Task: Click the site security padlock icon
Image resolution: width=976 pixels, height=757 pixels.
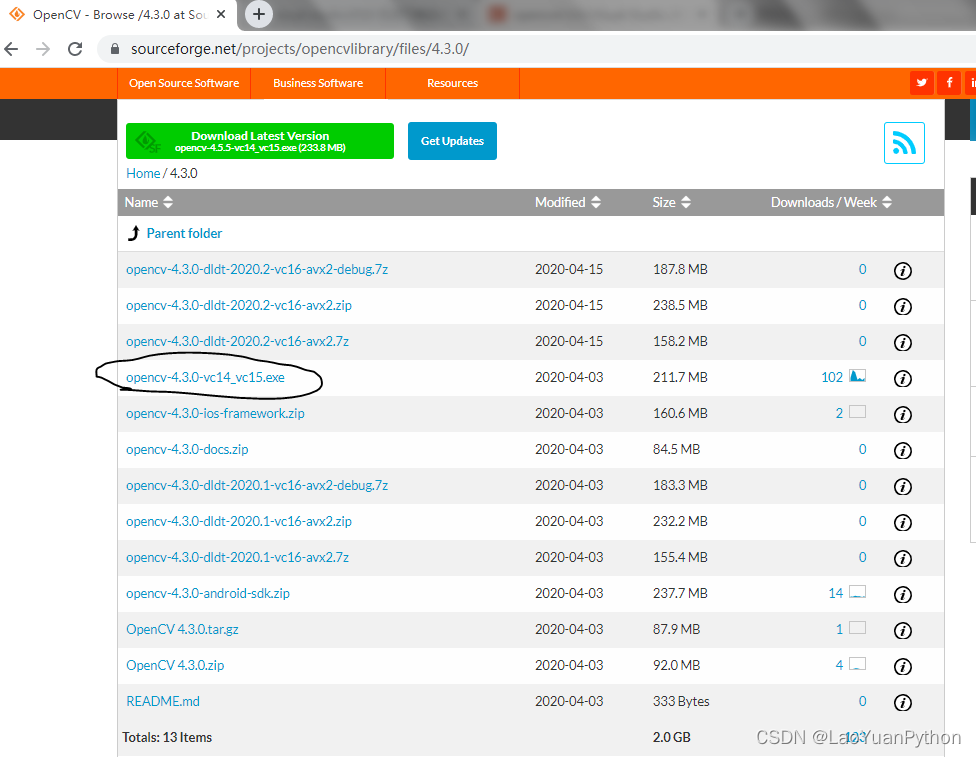Action: (x=115, y=49)
